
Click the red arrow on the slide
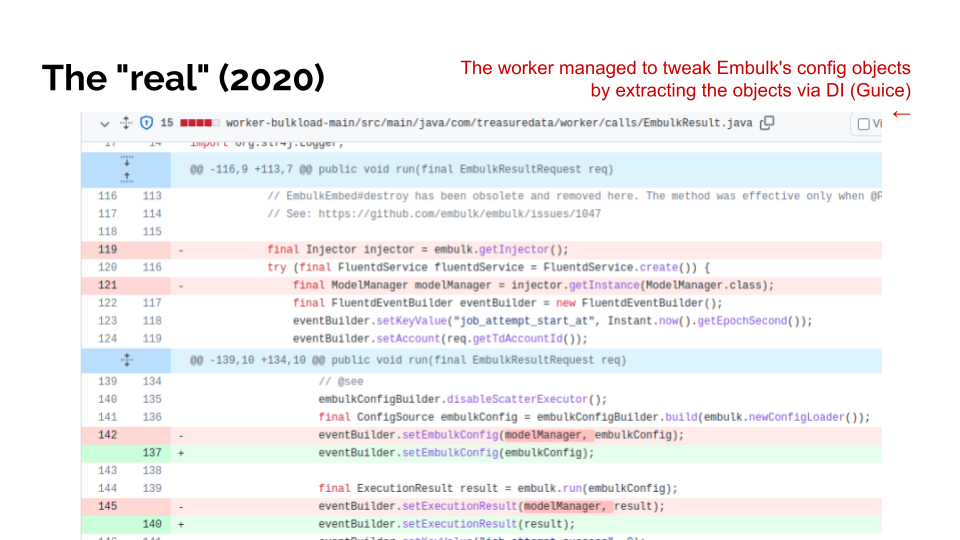click(901, 113)
